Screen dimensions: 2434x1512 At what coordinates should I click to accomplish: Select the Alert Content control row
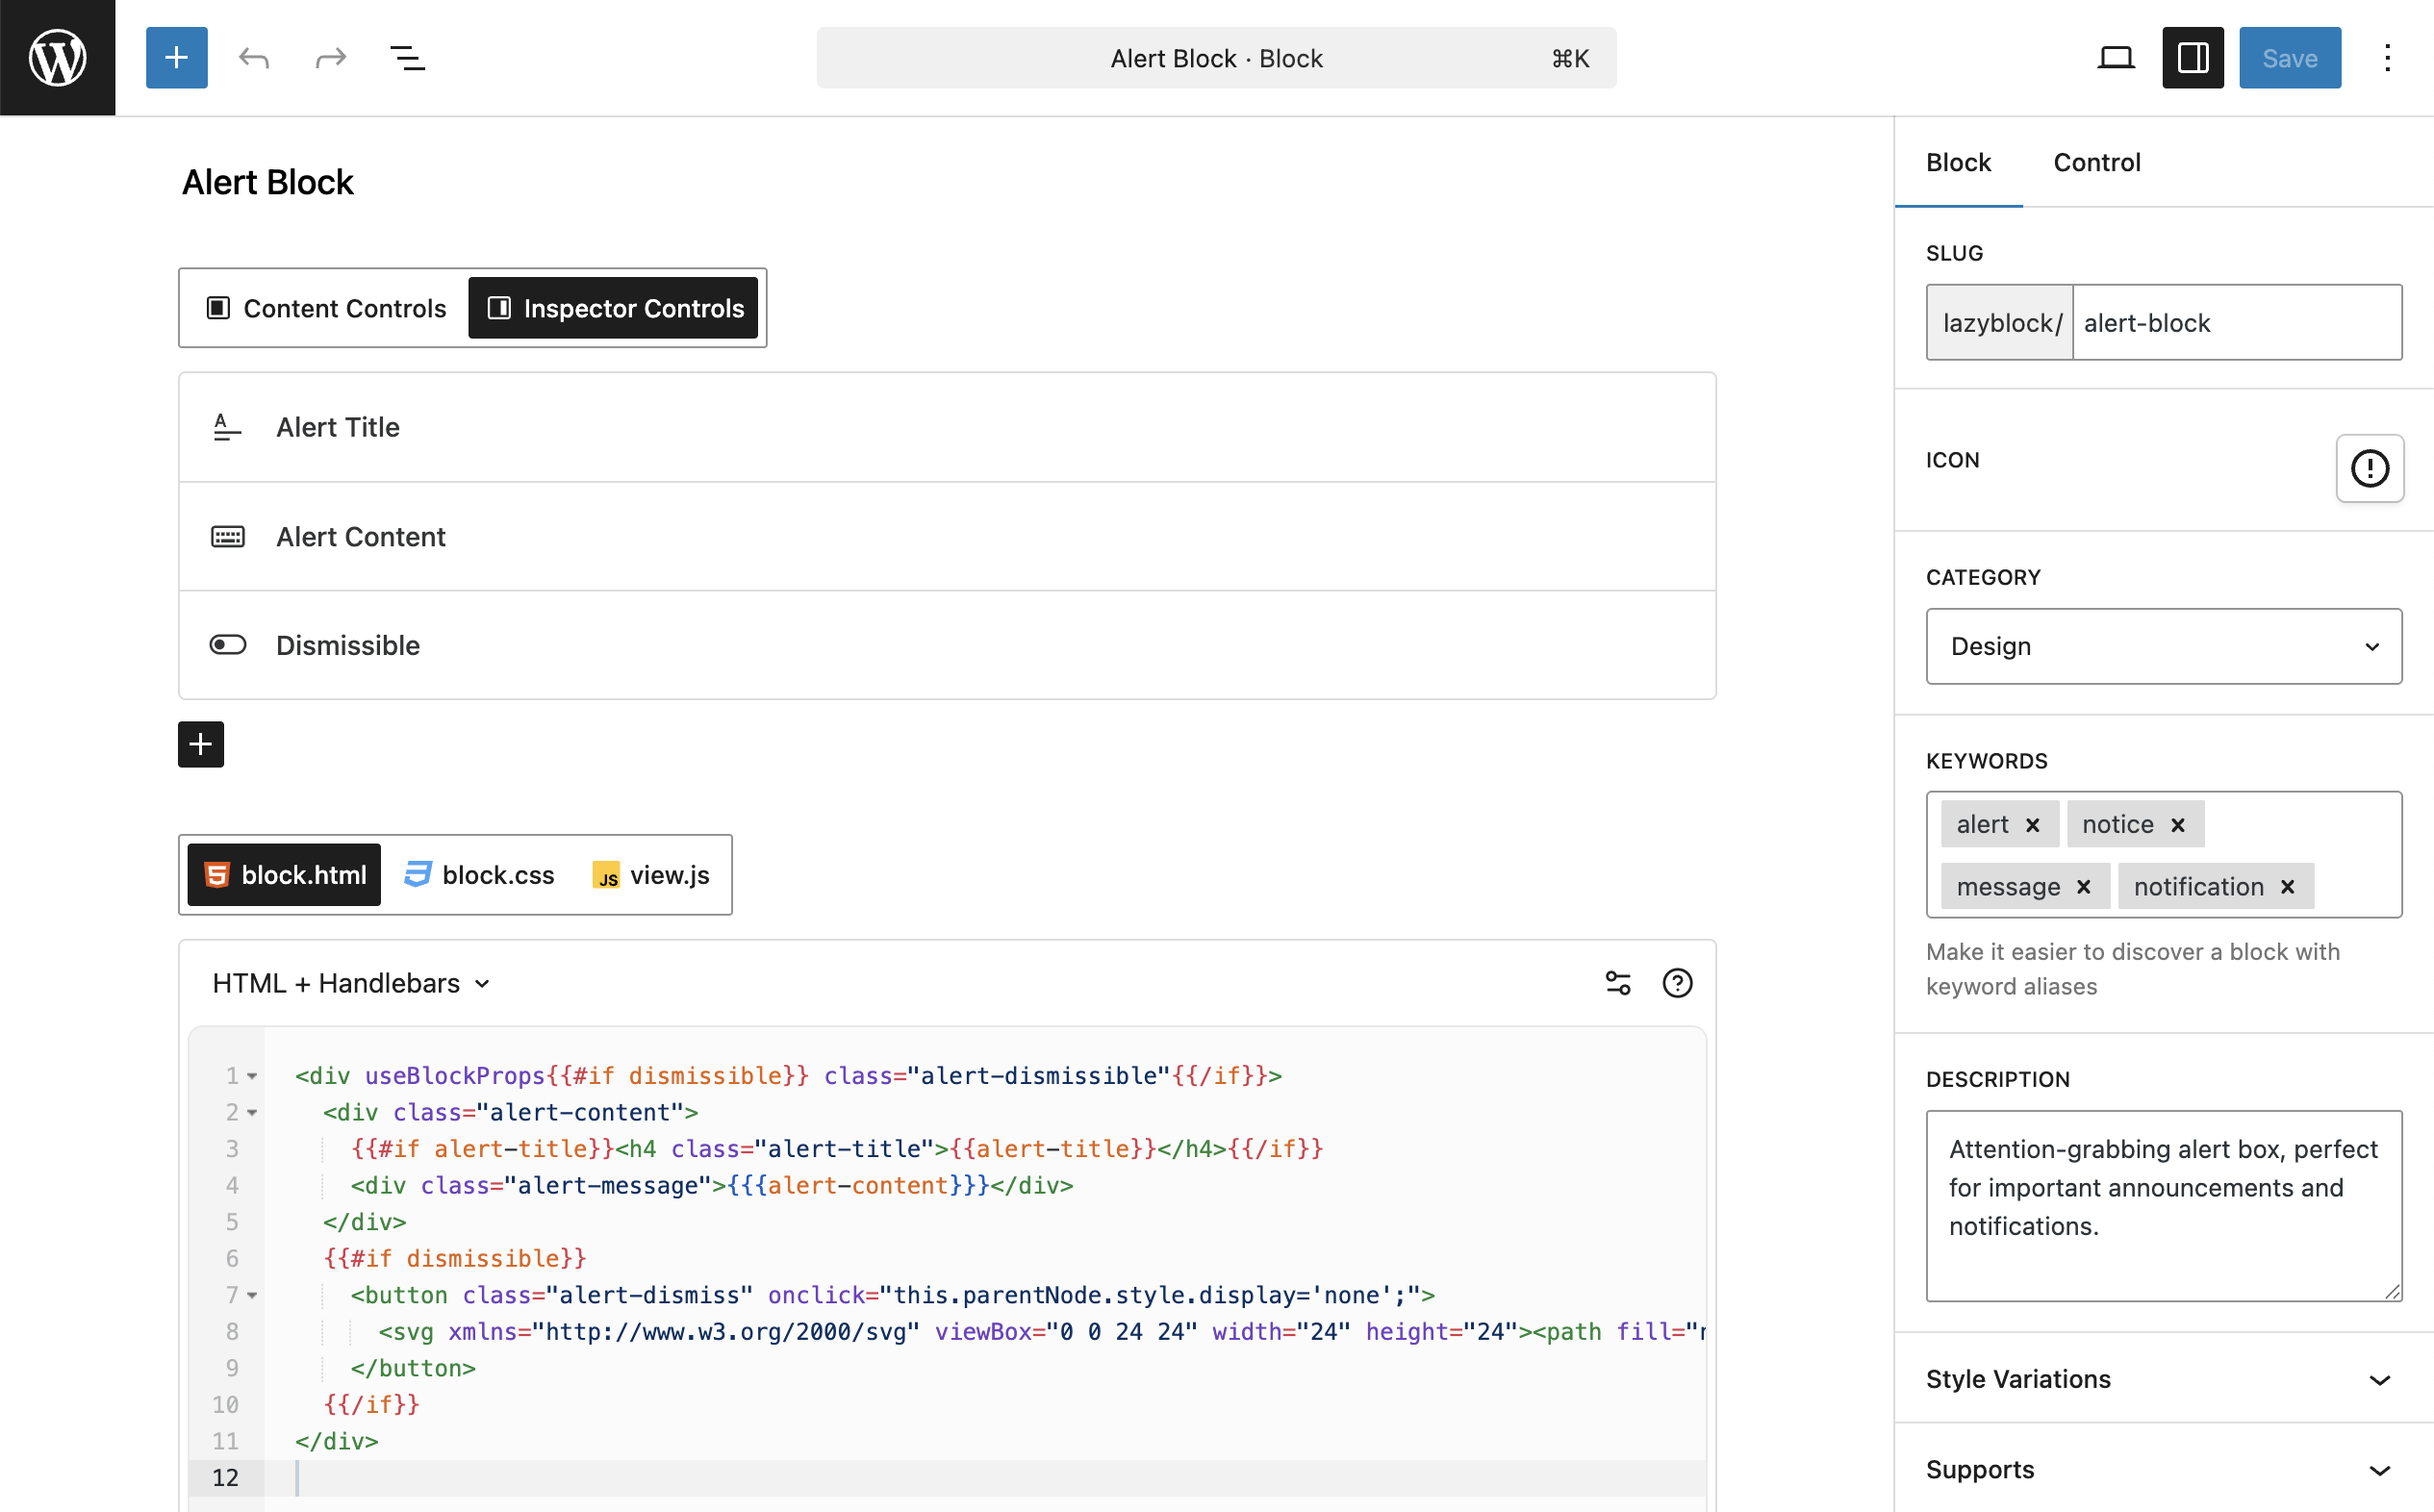click(947, 537)
